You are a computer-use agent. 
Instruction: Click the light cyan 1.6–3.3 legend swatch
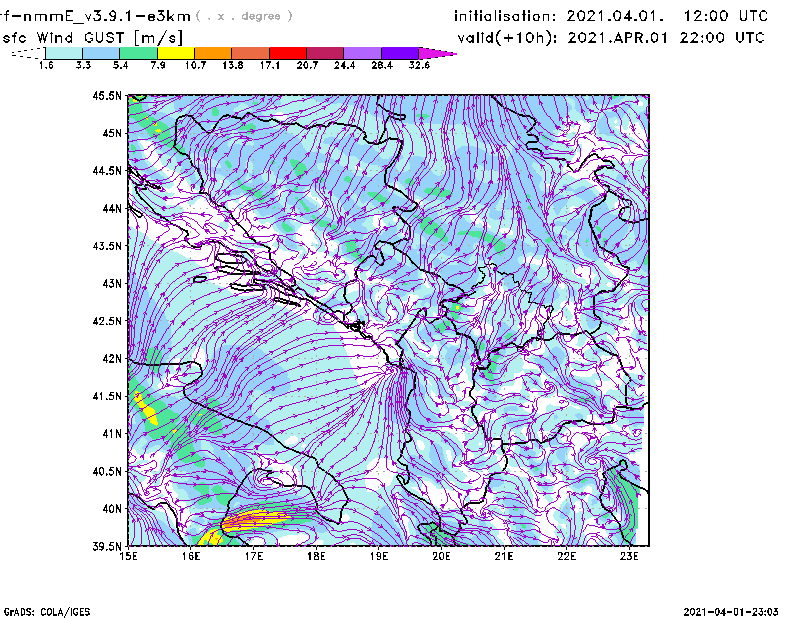(64, 53)
